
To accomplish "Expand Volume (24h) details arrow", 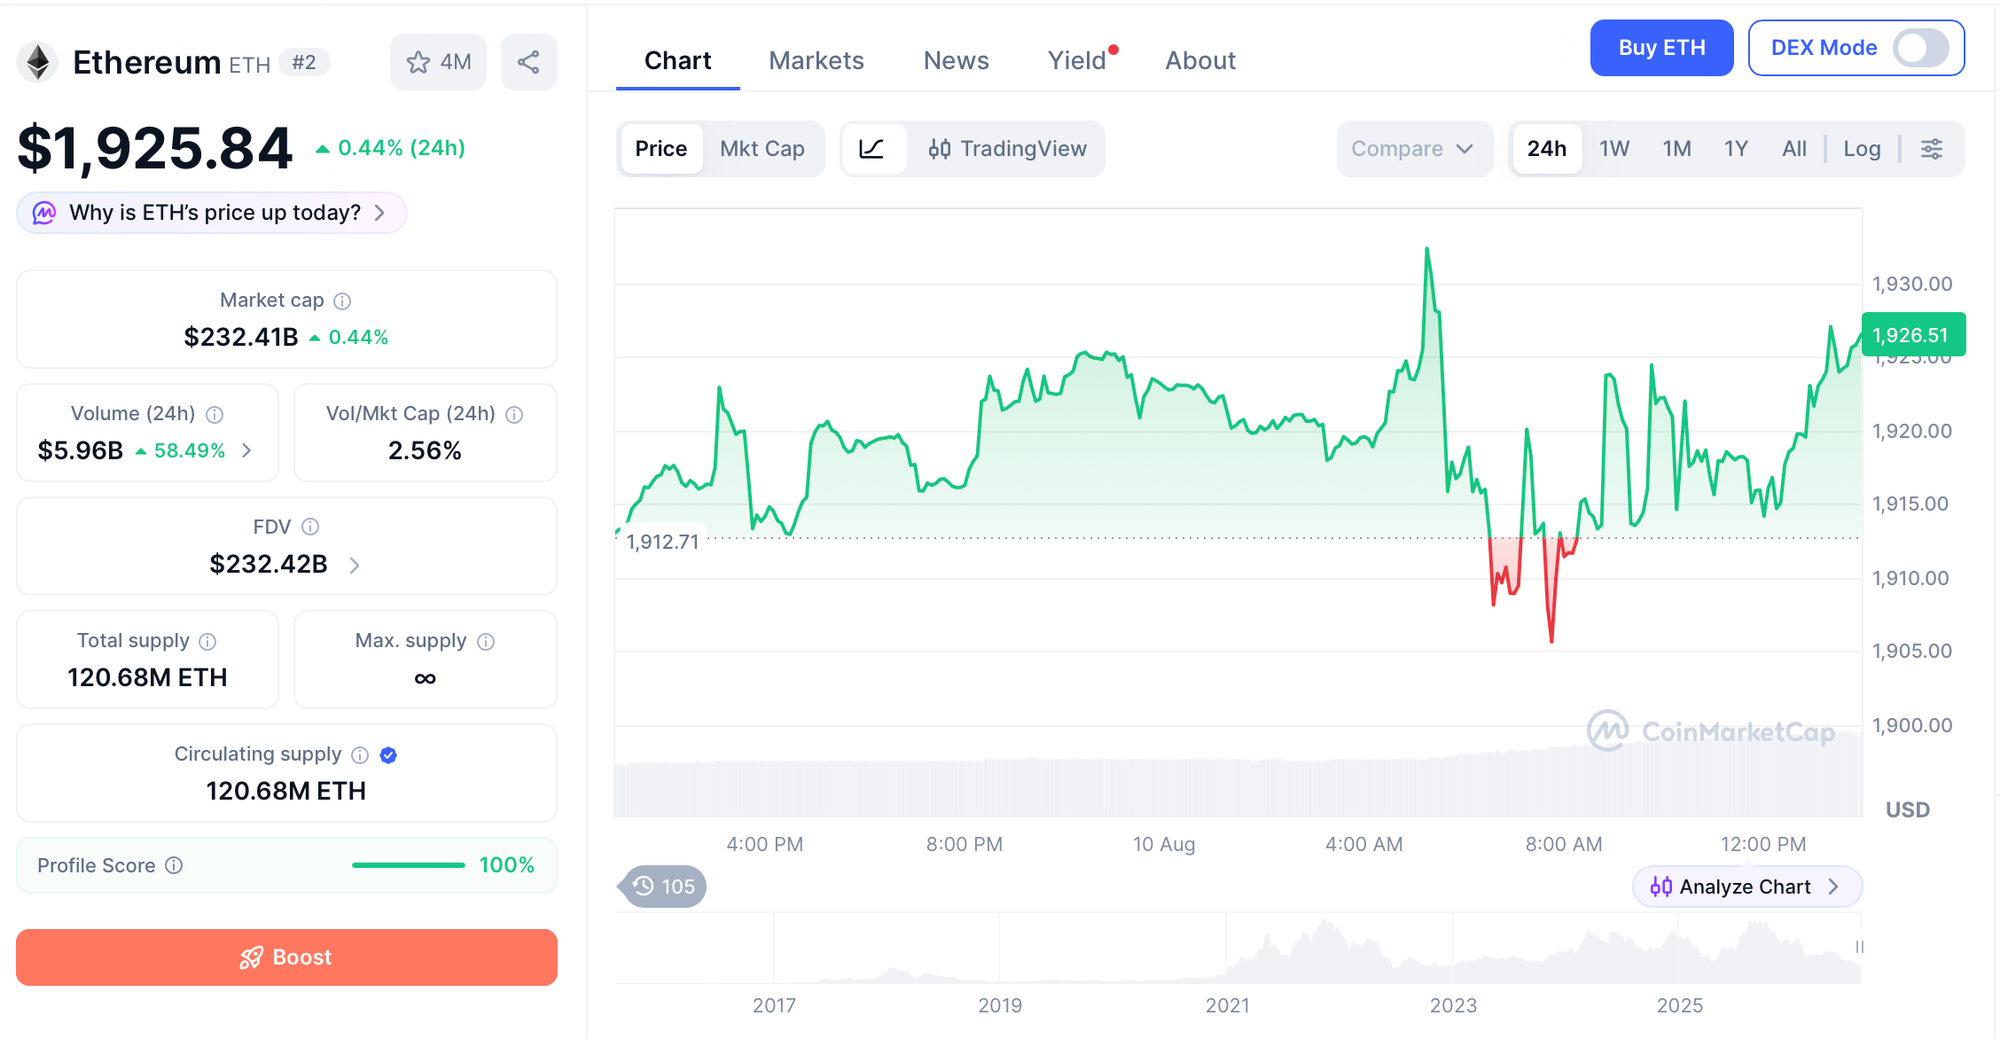I will [247, 451].
